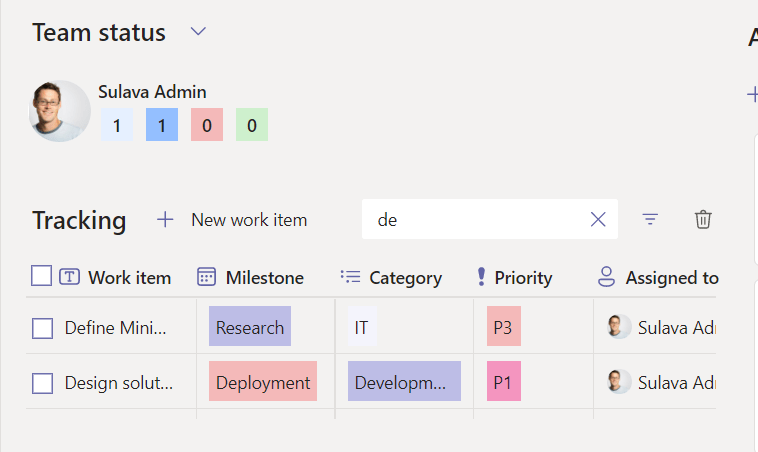Click the trash delete icon

[x=703, y=219]
